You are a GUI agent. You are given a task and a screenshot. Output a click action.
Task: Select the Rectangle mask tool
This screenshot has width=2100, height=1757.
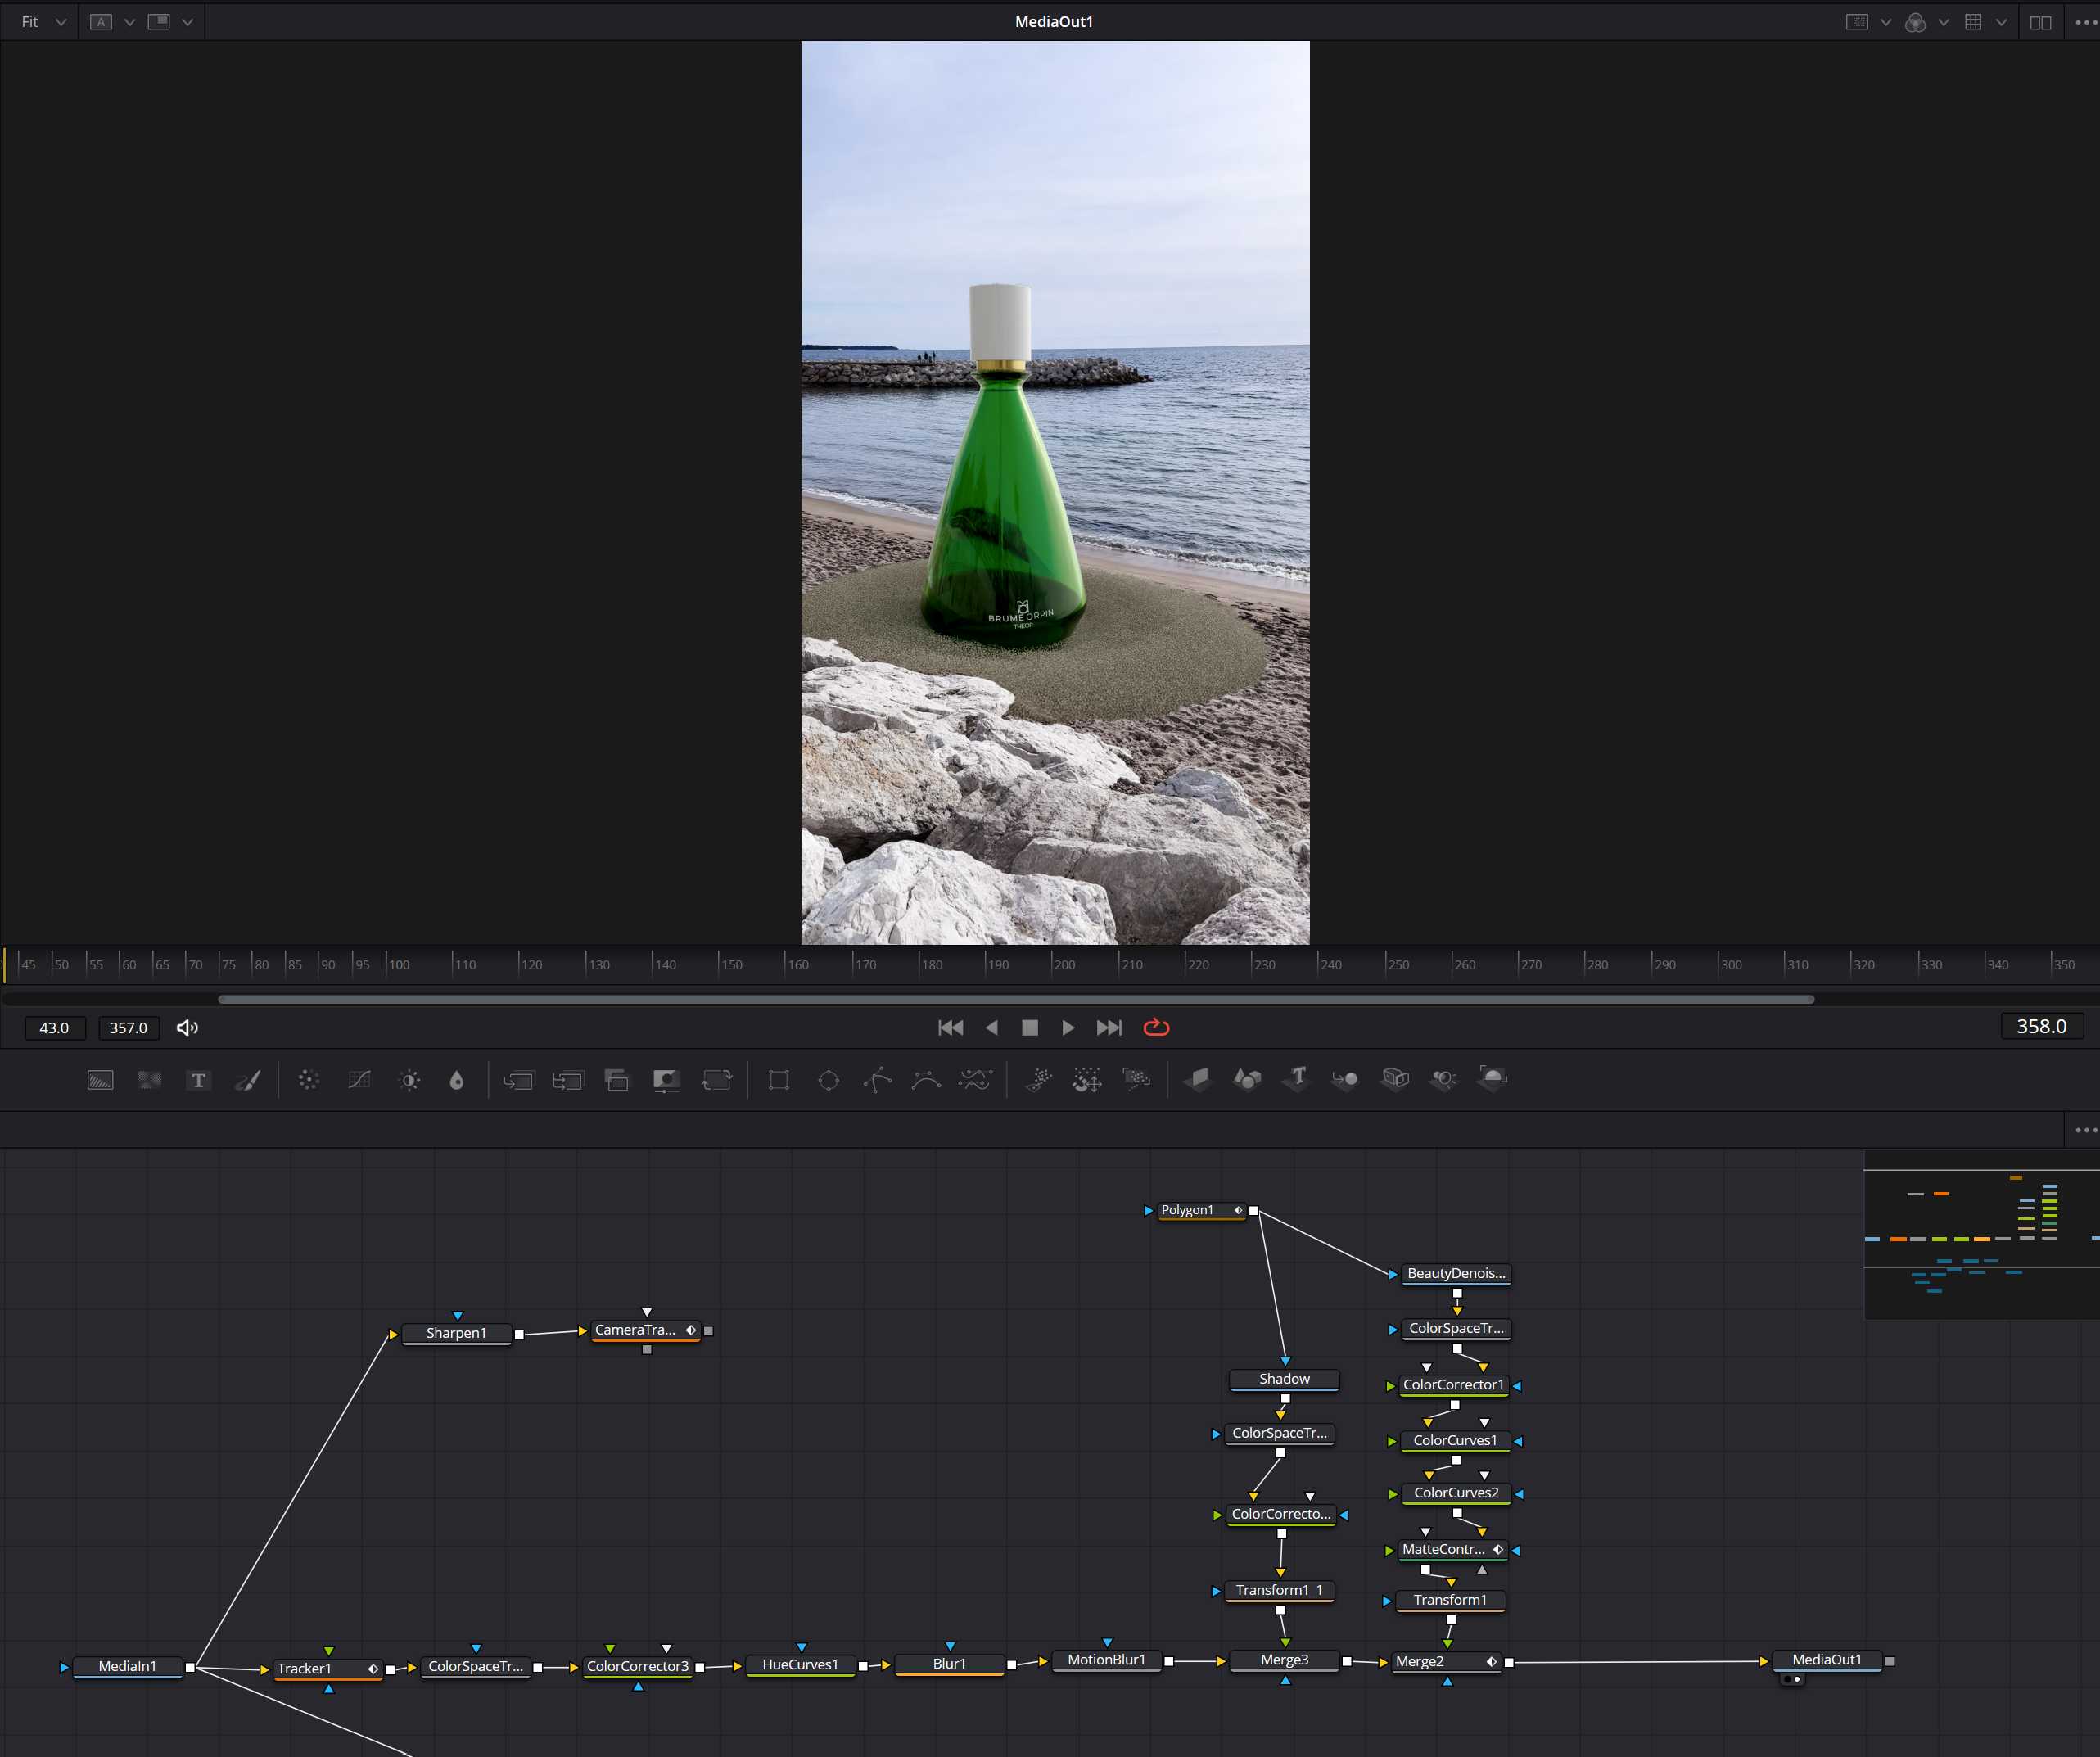[779, 1080]
